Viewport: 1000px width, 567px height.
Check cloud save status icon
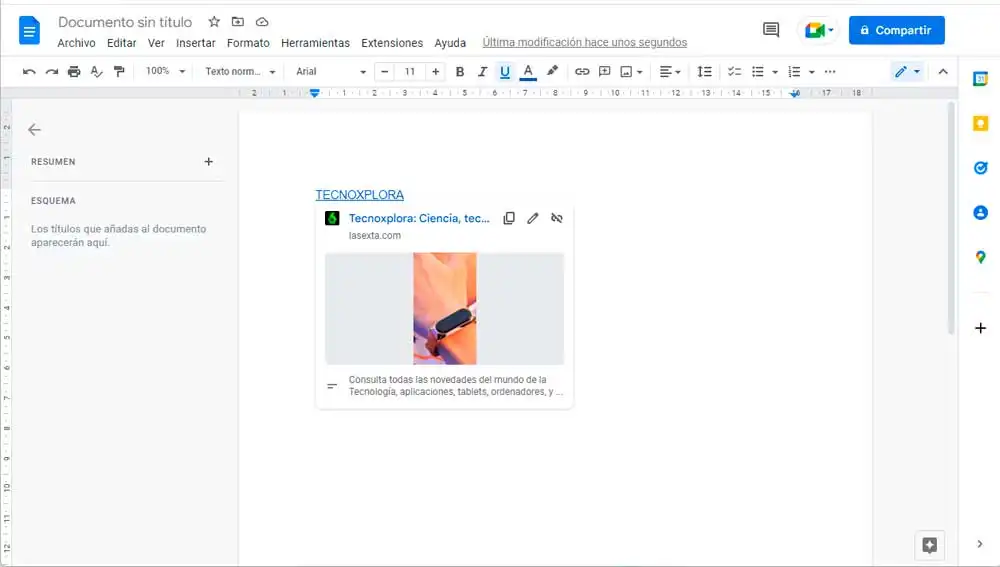coord(262,22)
